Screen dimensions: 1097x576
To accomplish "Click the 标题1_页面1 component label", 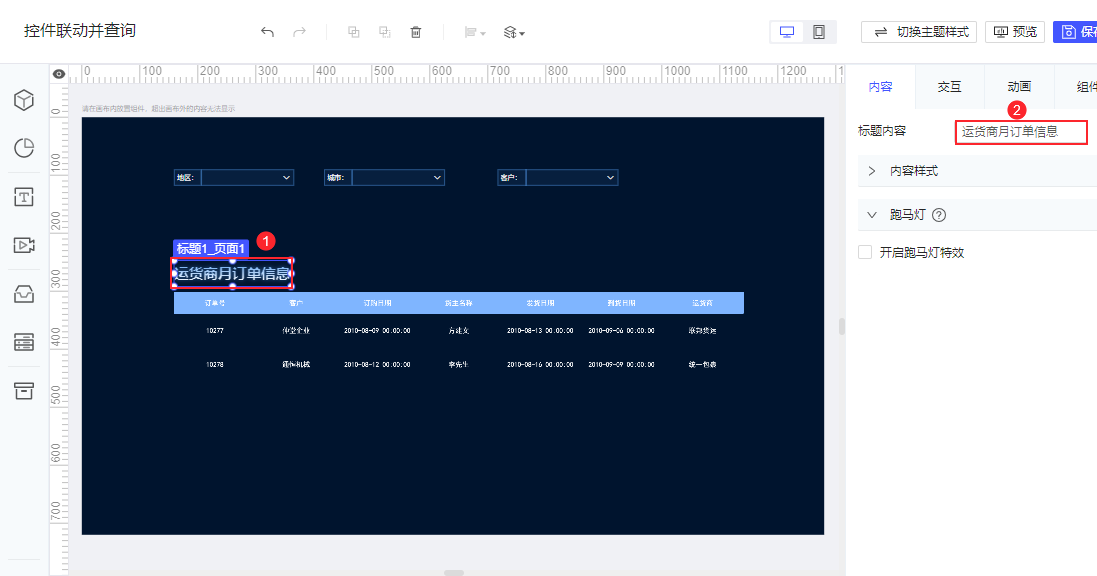I will [x=211, y=248].
